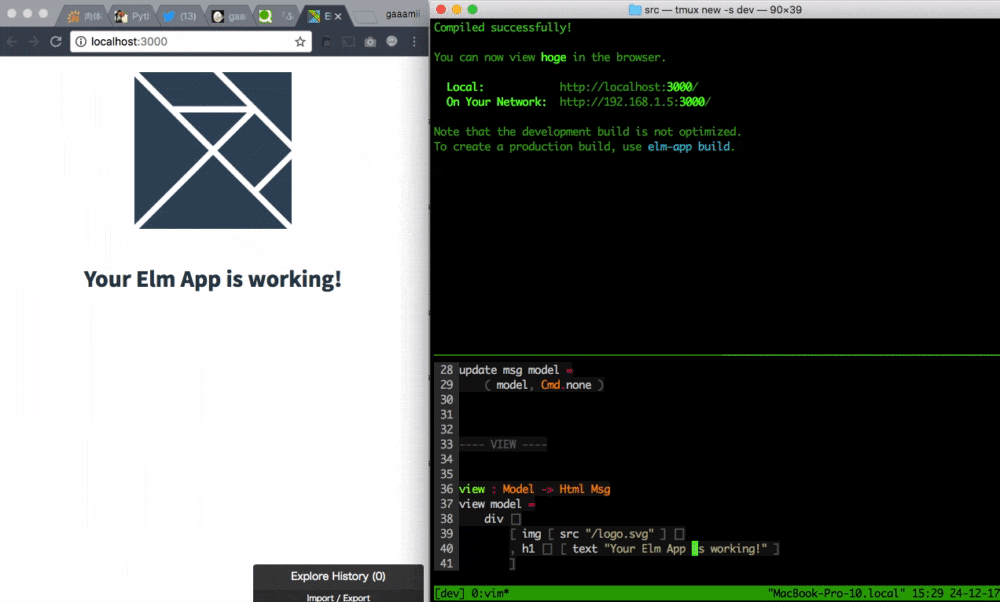
Task: Click "view model =" on line 37
Action: pos(497,504)
